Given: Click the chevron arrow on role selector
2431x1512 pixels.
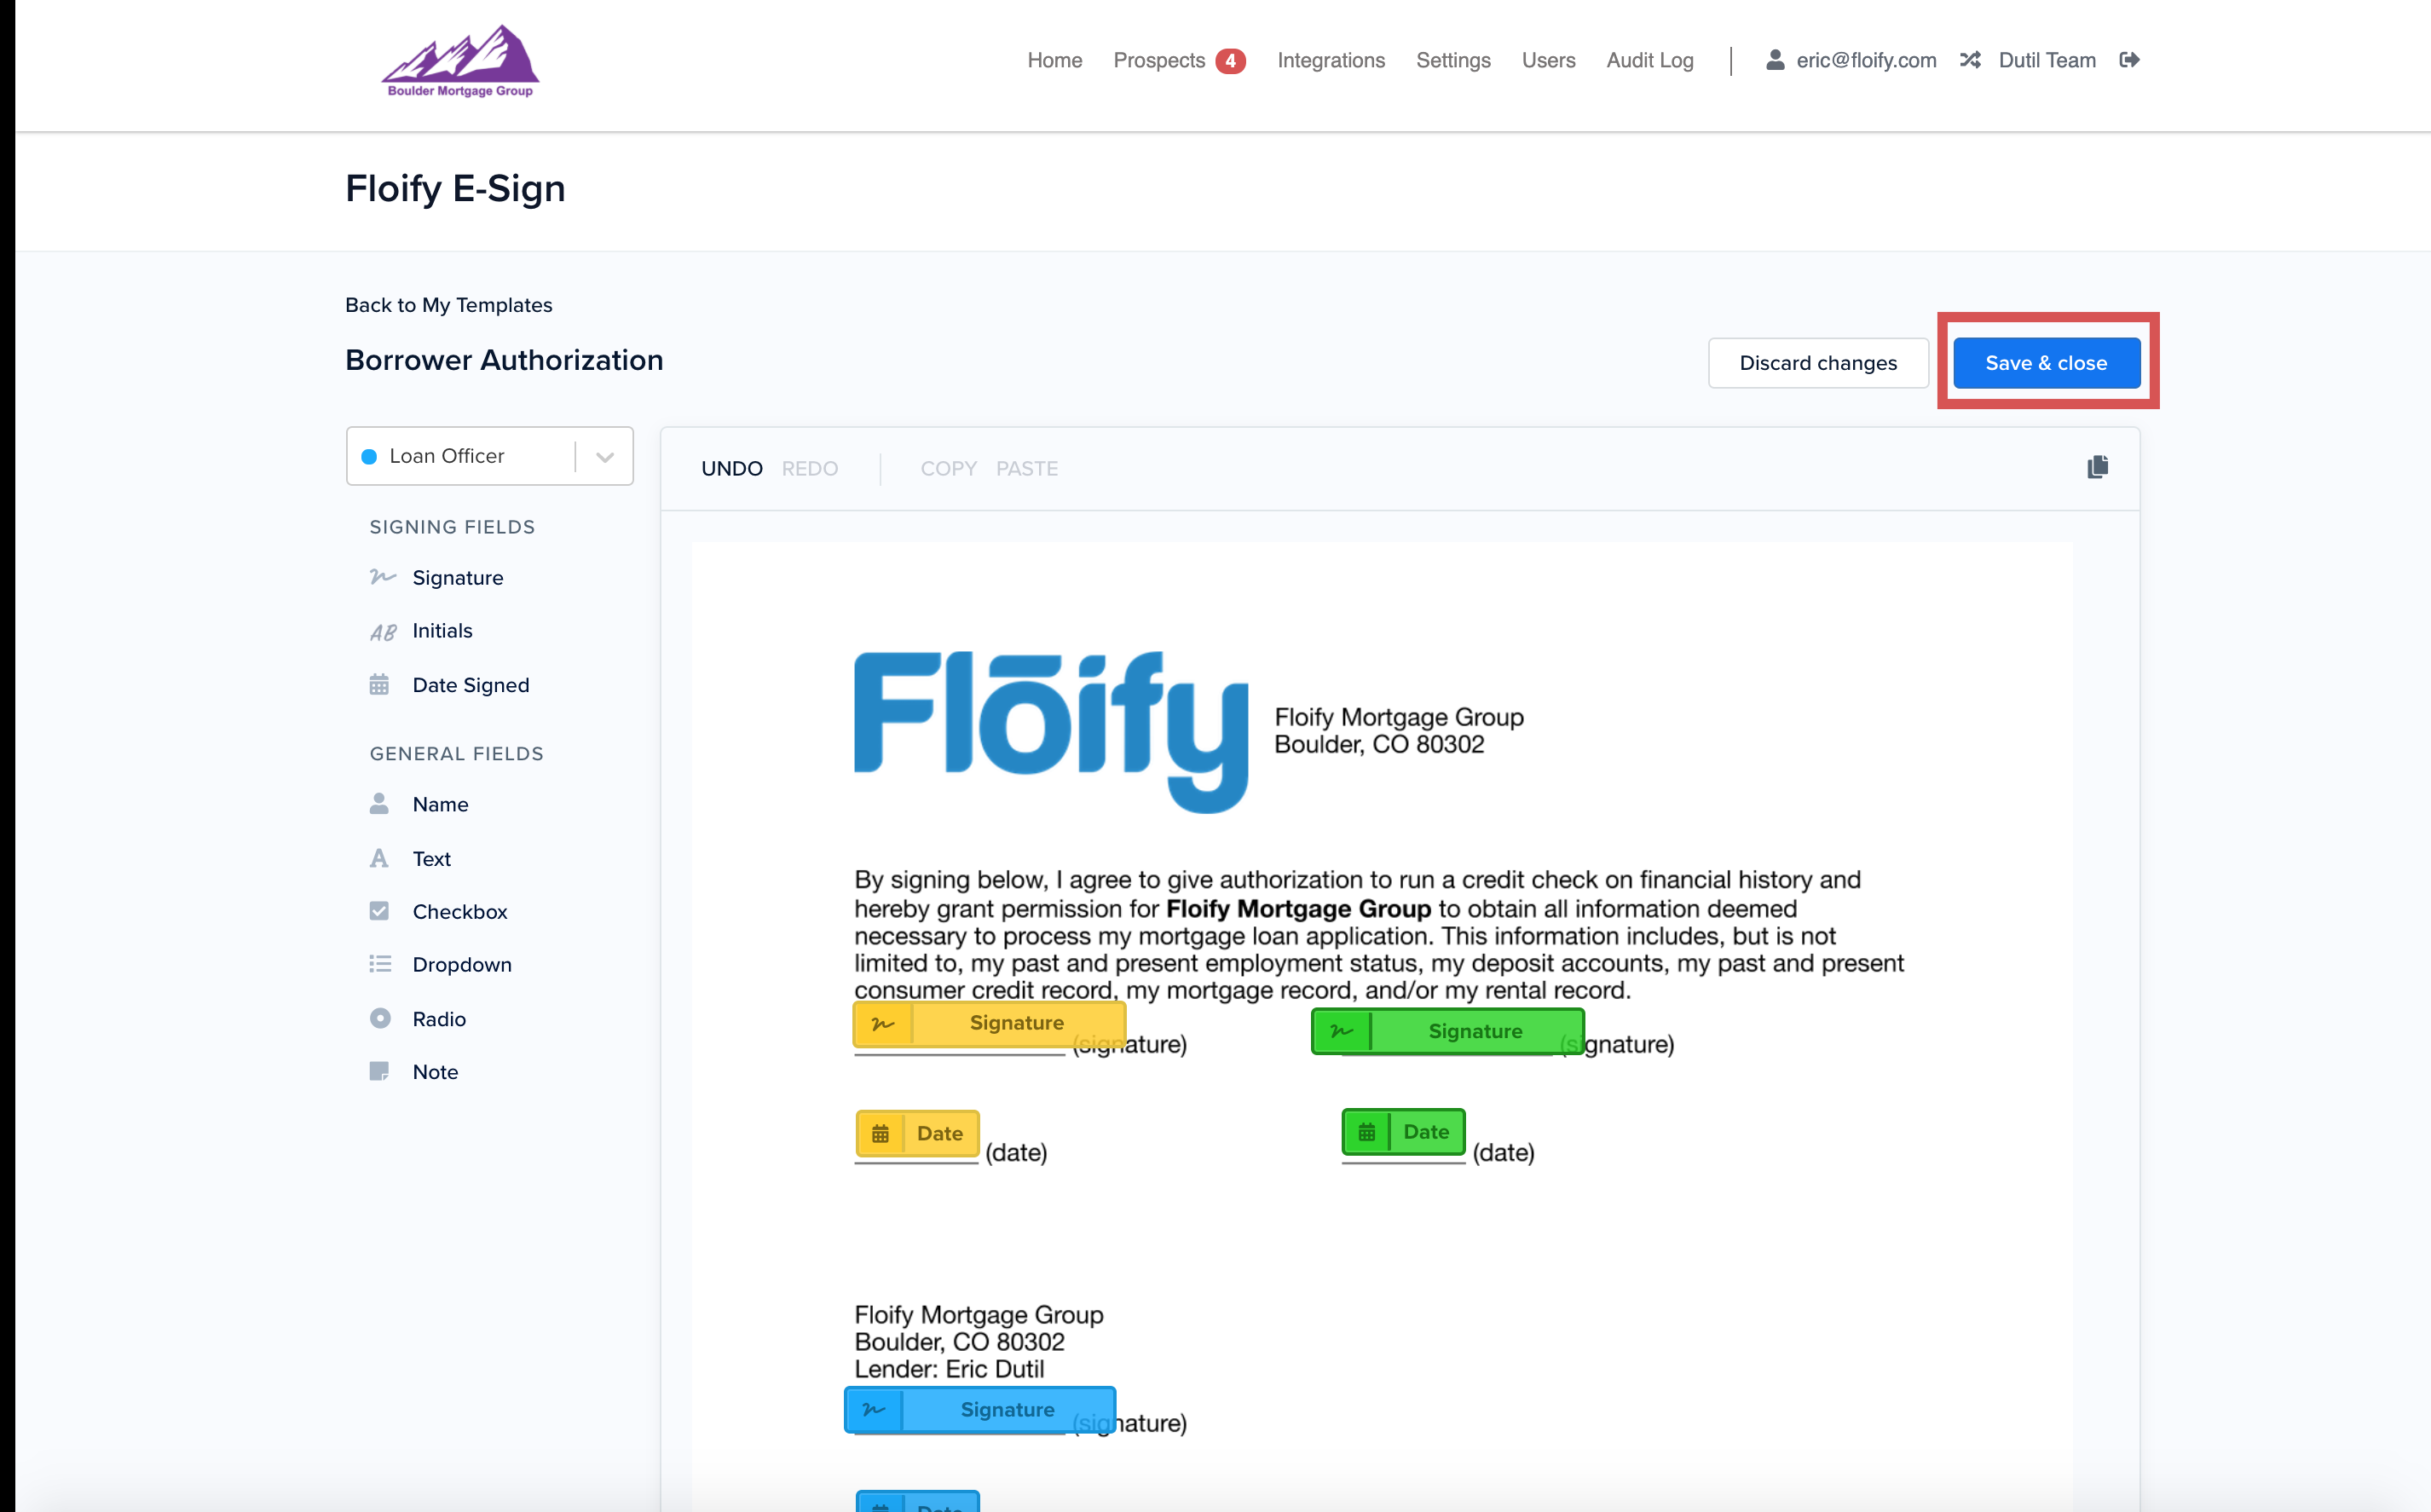Looking at the screenshot, I should pyautogui.click(x=604, y=457).
